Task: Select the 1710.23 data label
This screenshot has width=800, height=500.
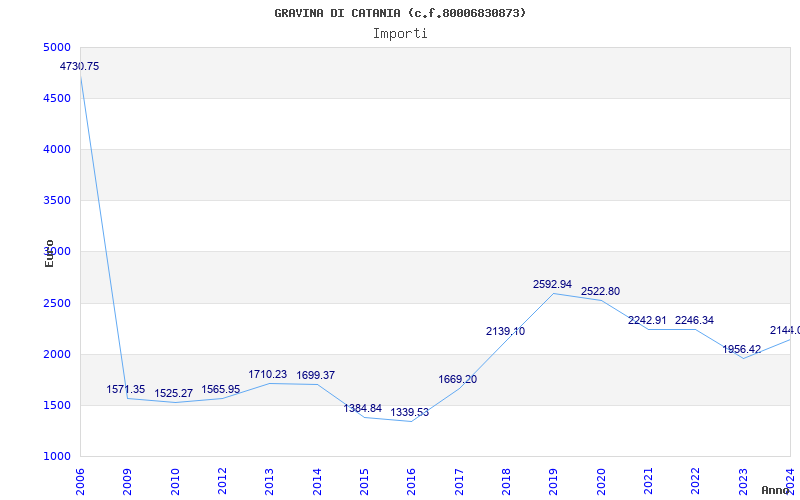Action: click(268, 374)
